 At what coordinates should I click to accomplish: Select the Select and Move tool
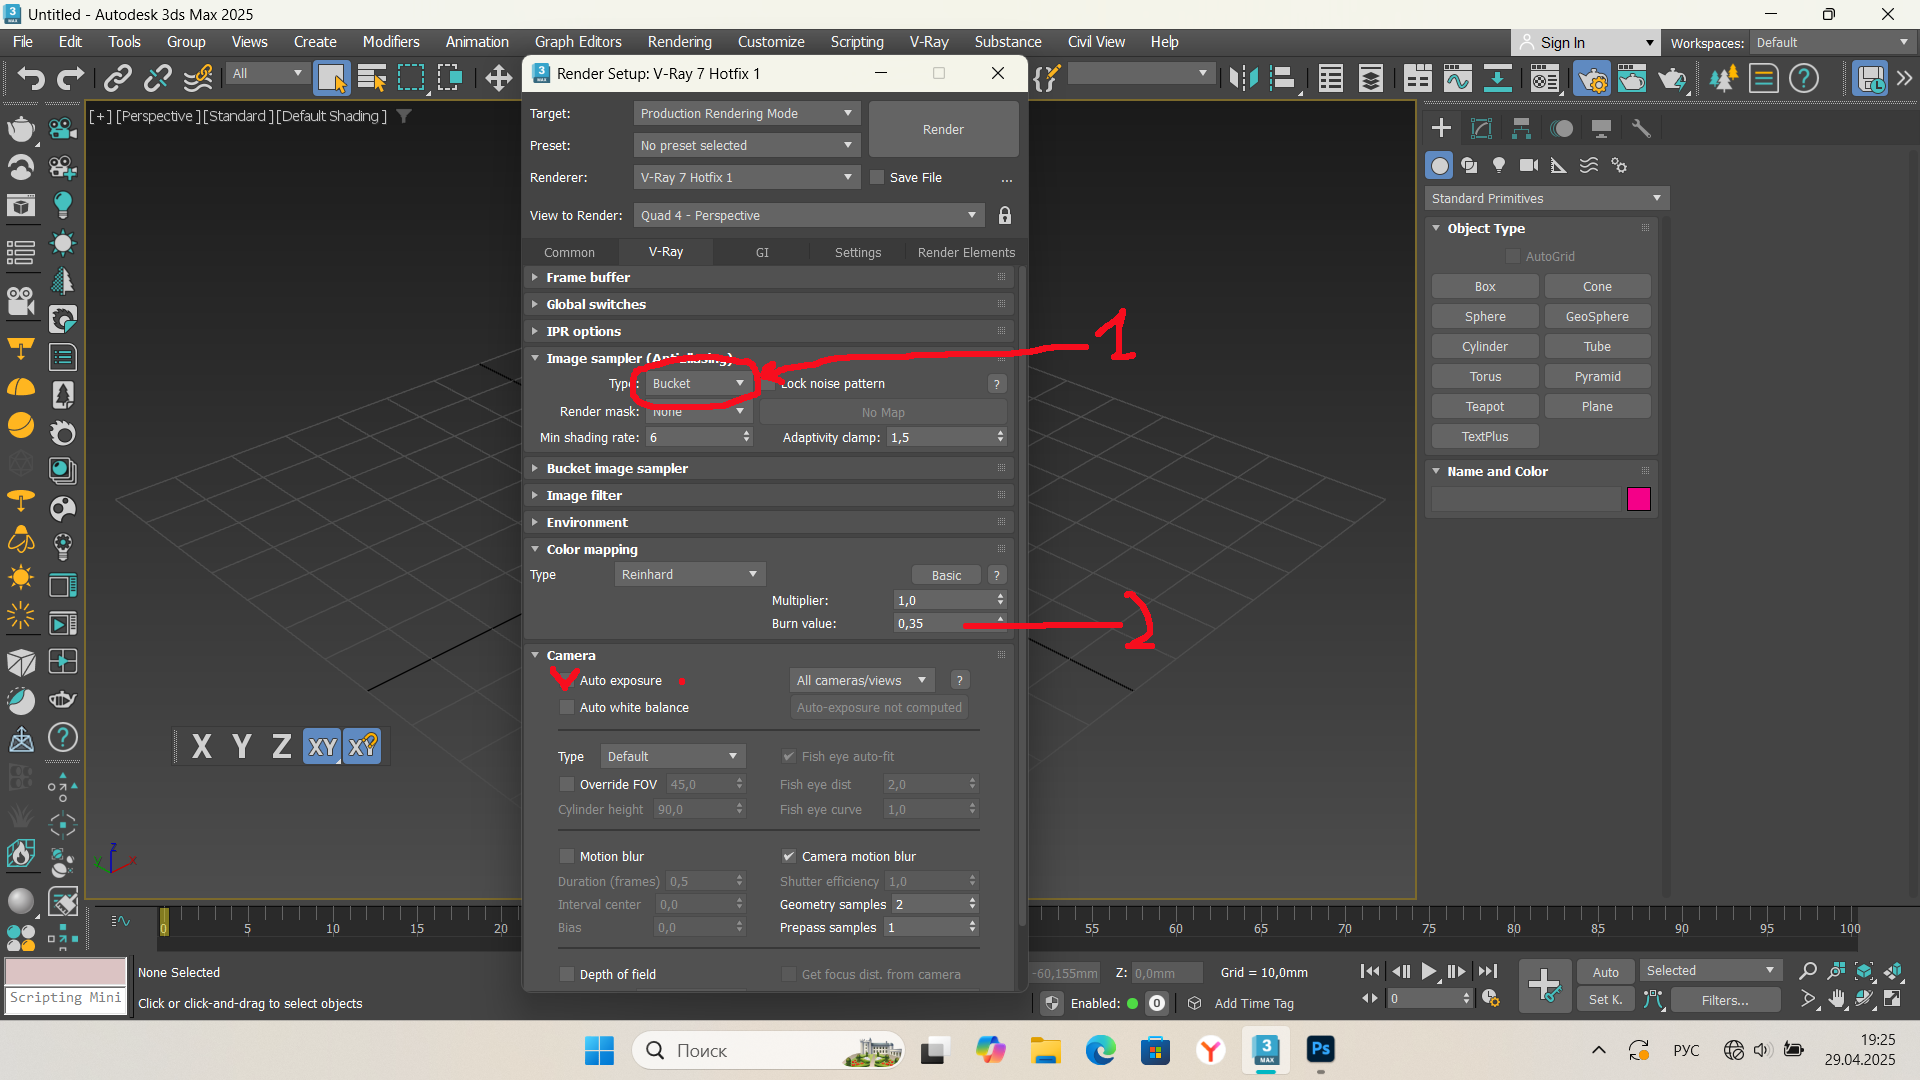coord(498,78)
